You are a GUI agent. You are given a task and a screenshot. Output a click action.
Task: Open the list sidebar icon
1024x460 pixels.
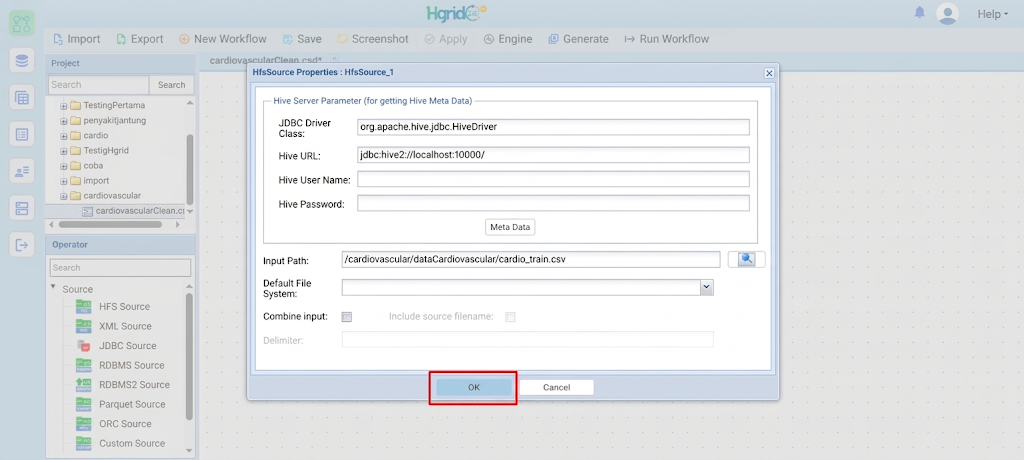[x=22, y=135]
